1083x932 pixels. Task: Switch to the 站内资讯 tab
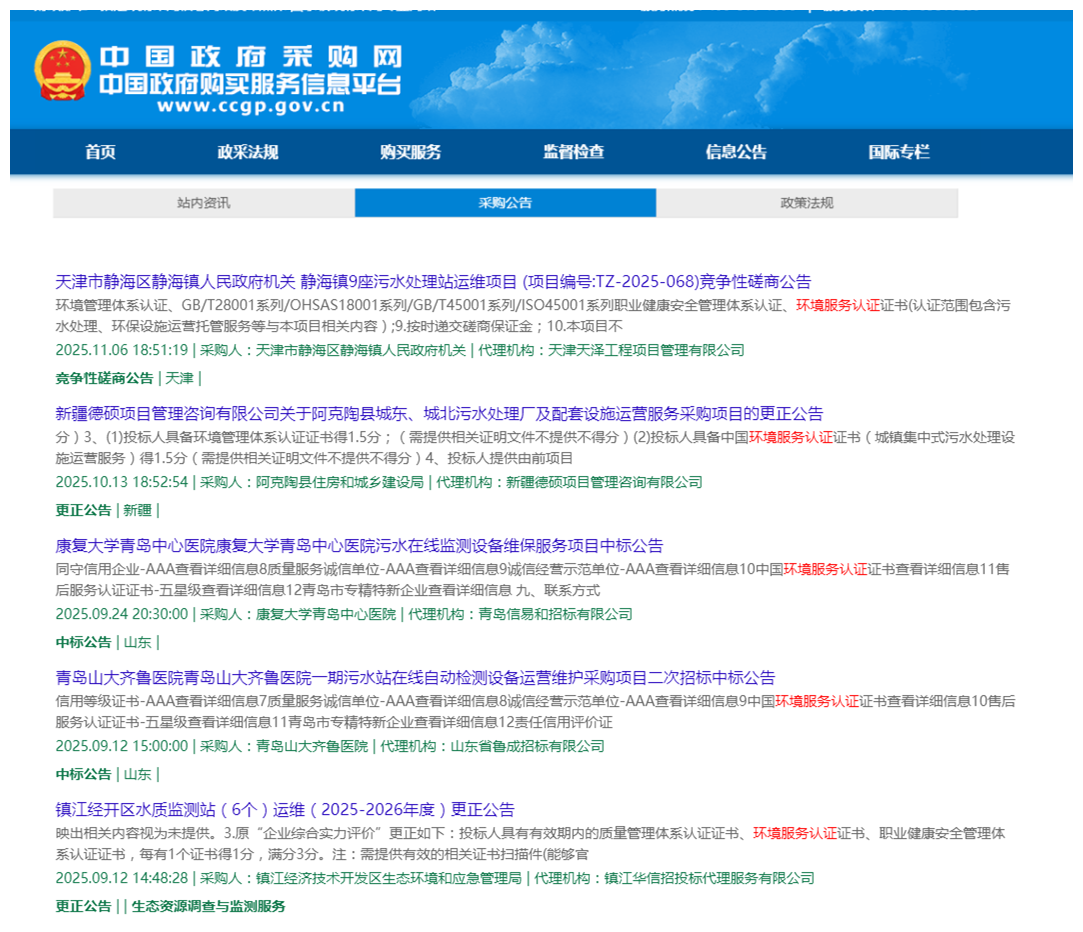point(203,203)
